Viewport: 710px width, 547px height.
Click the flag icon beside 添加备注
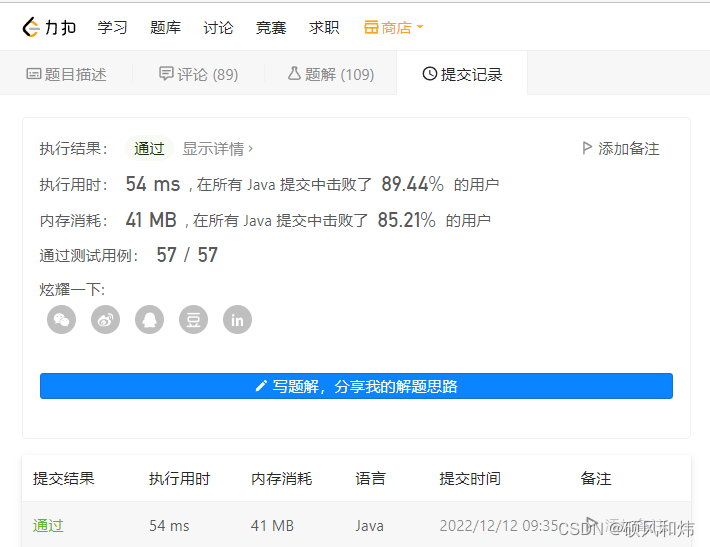click(587, 148)
